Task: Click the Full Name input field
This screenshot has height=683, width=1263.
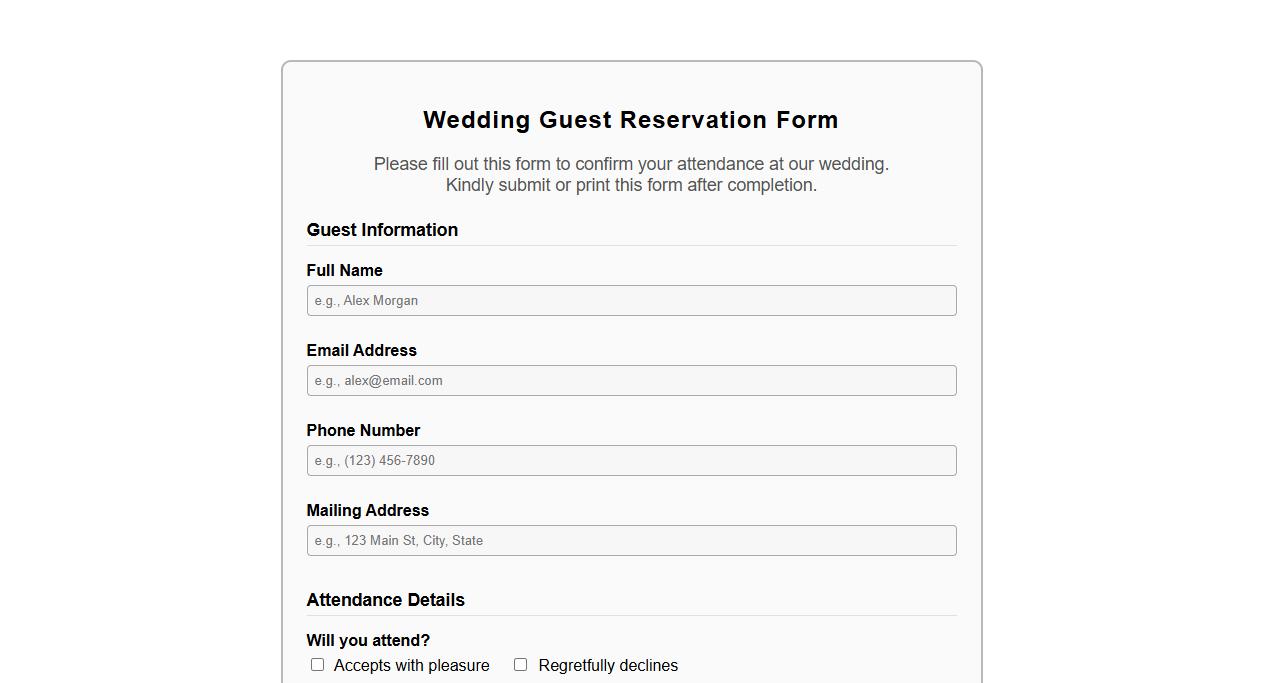Action: click(x=631, y=300)
